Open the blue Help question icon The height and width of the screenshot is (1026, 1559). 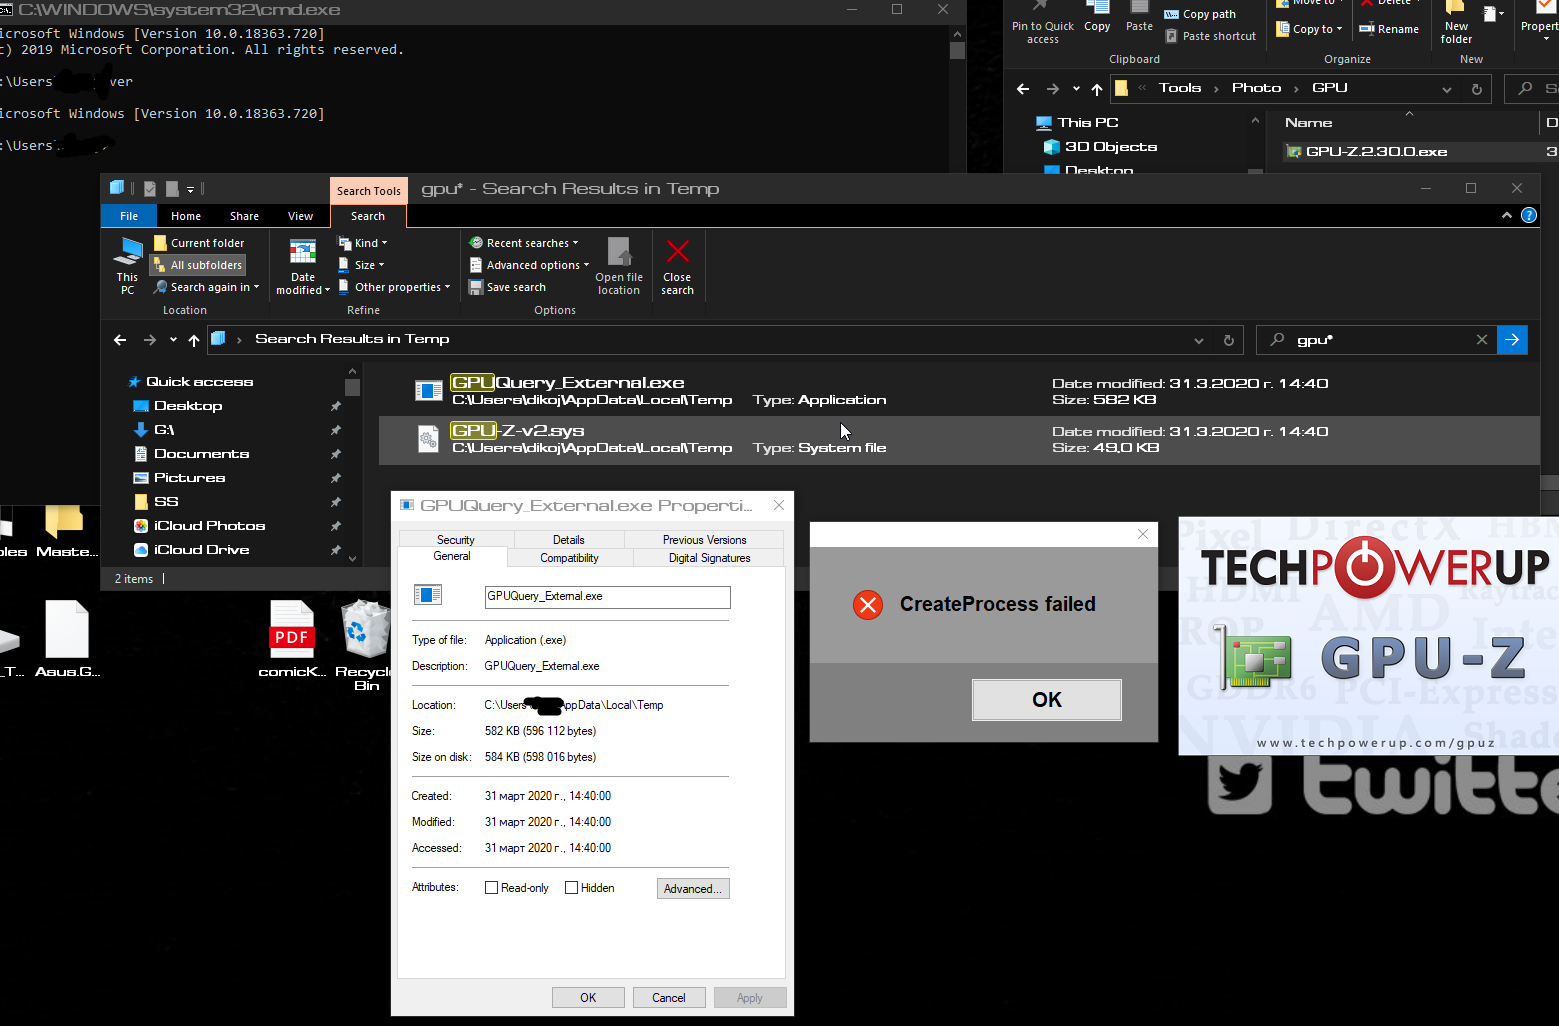click(x=1529, y=215)
